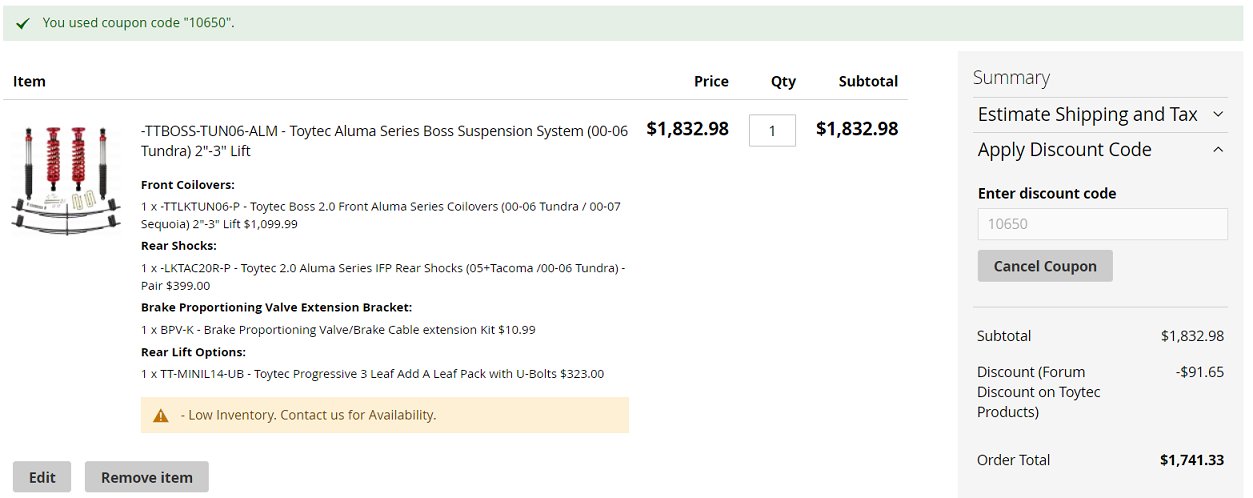Click the Order Total amount $1,741.33
The image size is (1253, 498).
point(1192,460)
